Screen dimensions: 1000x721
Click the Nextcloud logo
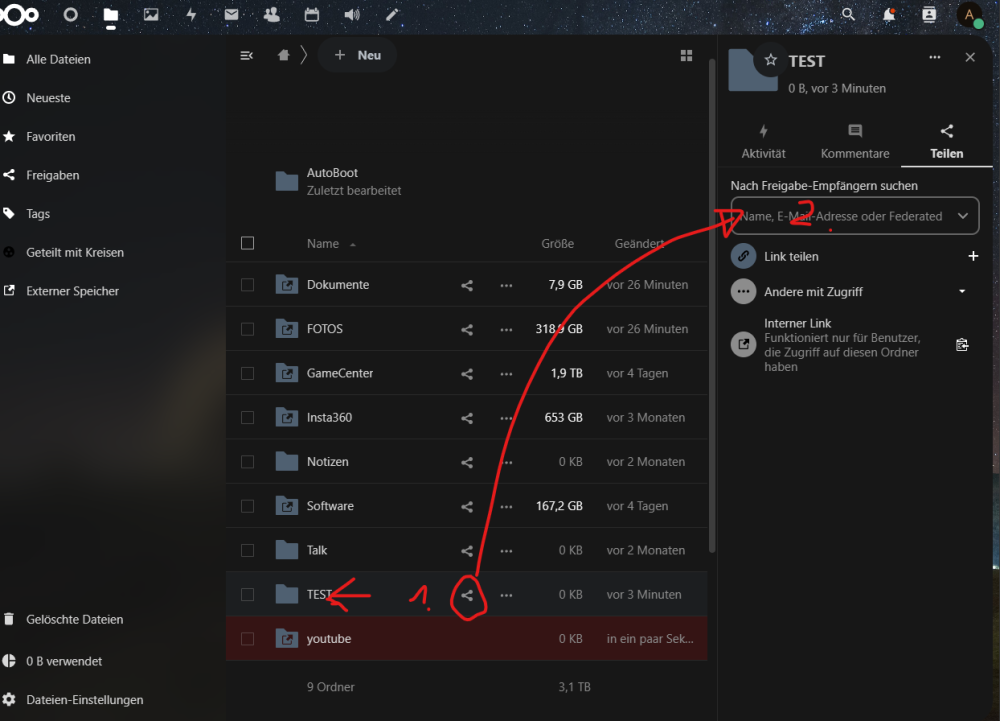click(19, 14)
